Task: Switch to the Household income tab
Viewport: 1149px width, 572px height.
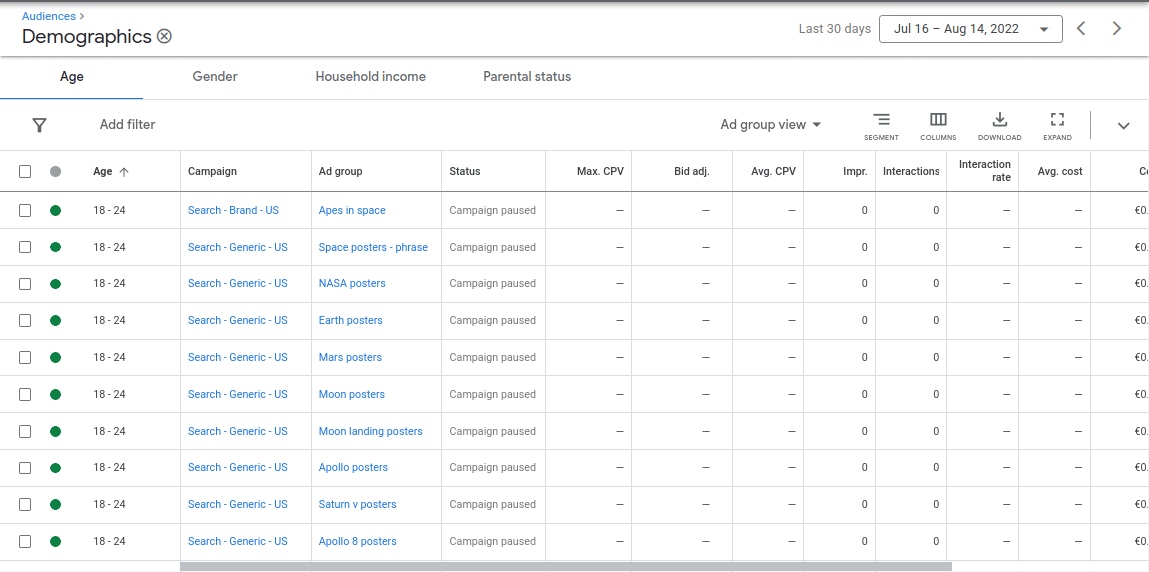Action: point(370,77)
